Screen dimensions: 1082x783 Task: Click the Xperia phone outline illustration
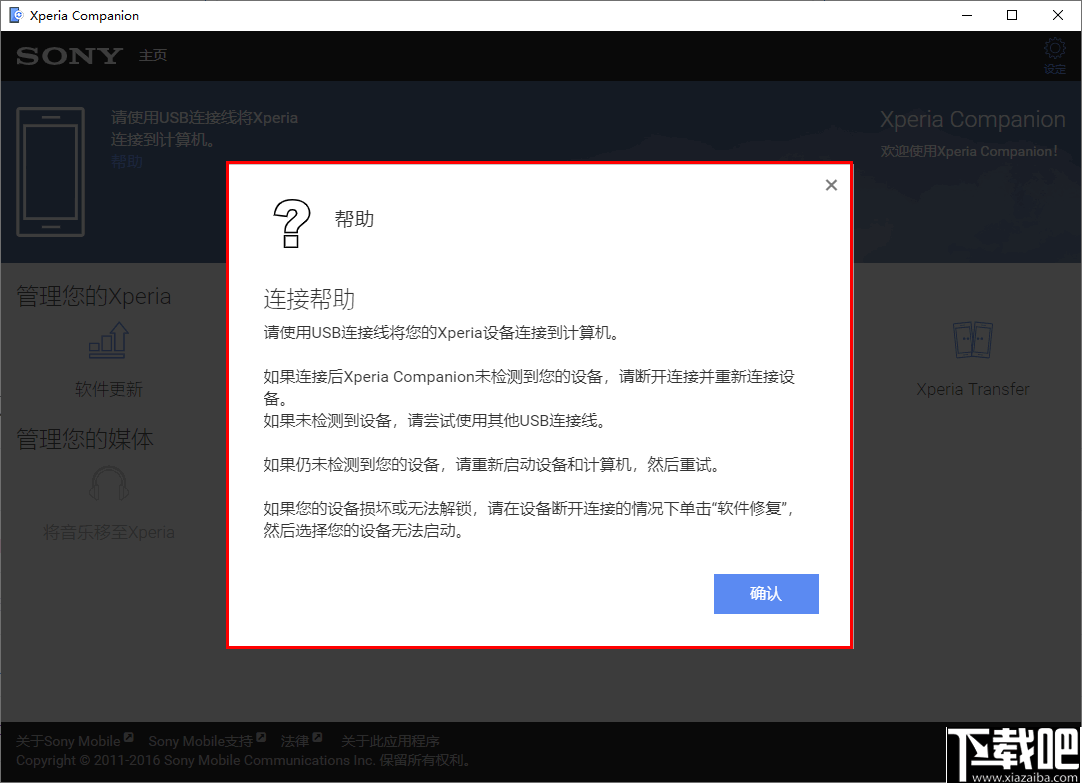(50, 170)
